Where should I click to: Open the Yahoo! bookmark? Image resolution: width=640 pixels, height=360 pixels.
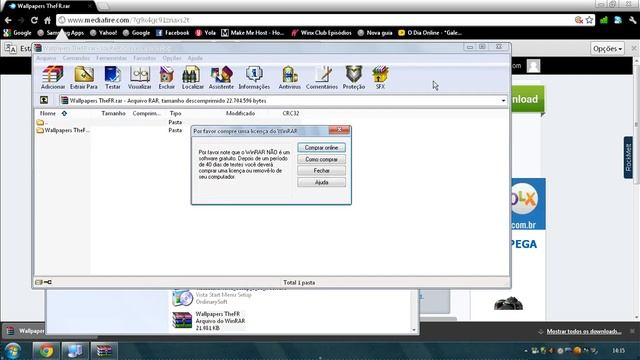104,33
